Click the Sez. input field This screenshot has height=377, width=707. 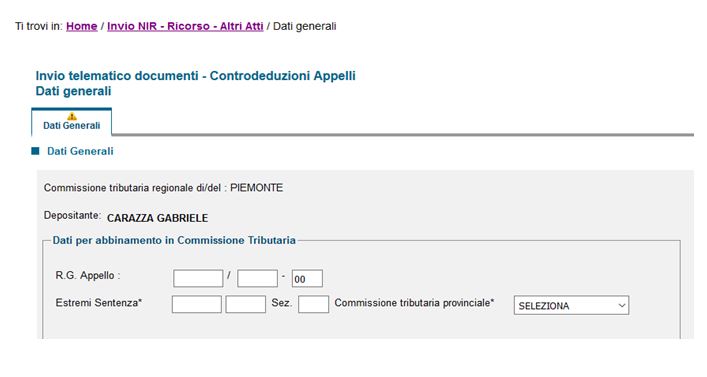pyautogui.click(x=313, y=304)
